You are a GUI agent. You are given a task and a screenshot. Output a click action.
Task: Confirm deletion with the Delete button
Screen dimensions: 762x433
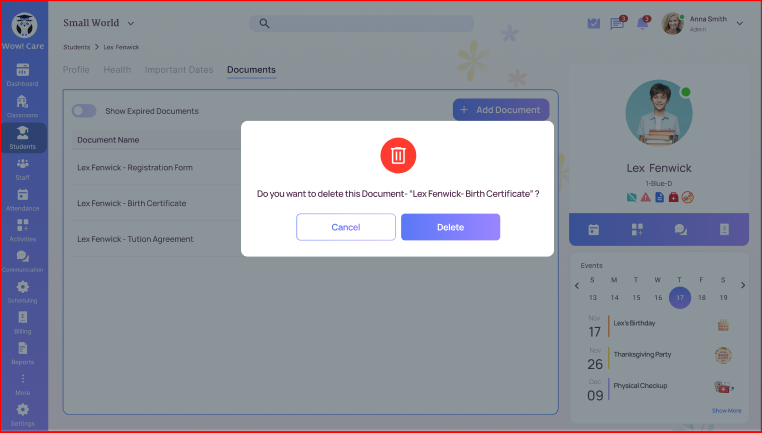[450, 227]
